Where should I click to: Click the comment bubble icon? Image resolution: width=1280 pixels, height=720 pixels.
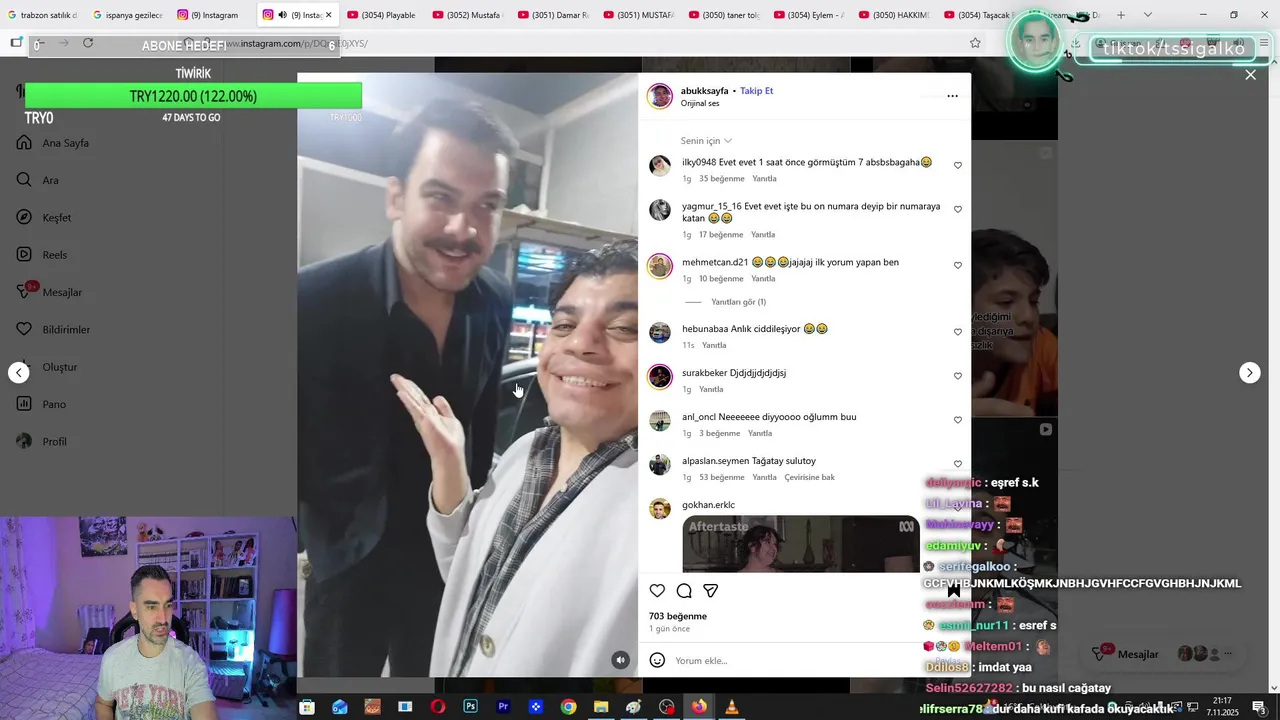pos(684,591)
